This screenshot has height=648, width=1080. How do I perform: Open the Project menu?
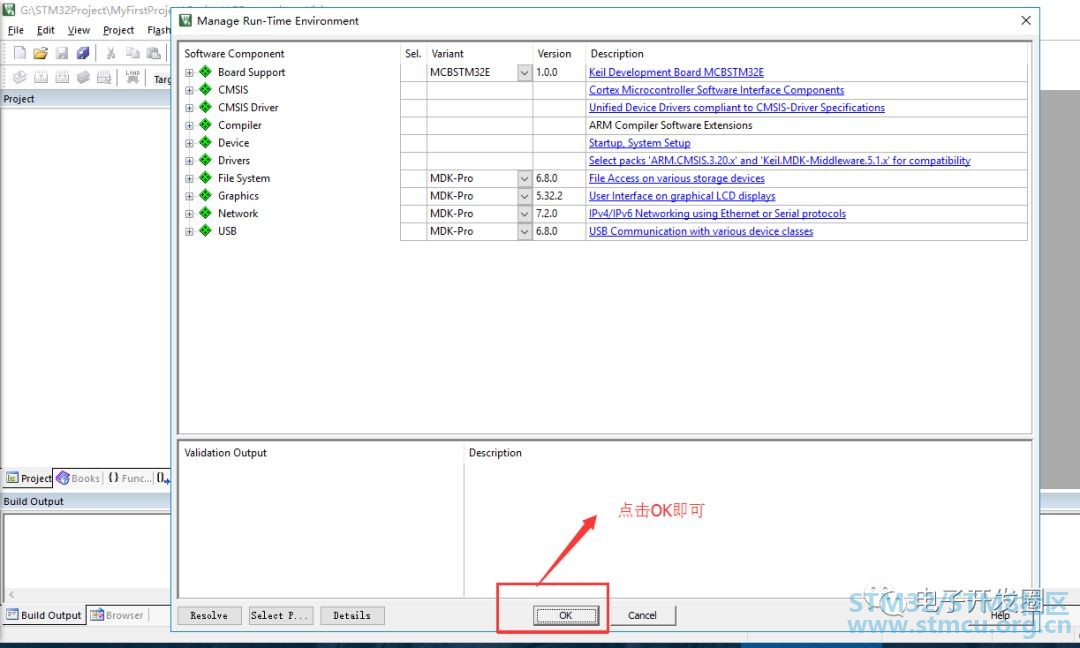tap(118, 30)
